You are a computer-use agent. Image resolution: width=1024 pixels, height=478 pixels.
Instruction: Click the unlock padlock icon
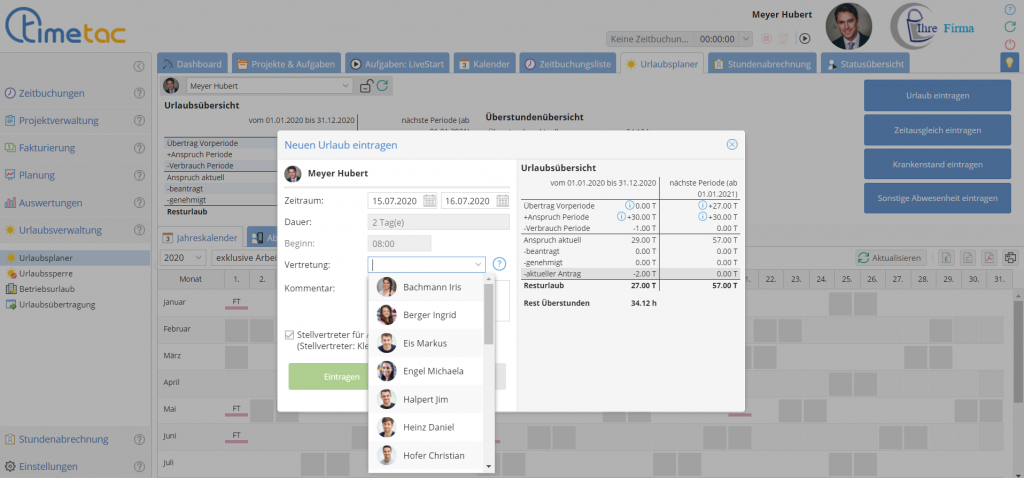tap(366, 86)
